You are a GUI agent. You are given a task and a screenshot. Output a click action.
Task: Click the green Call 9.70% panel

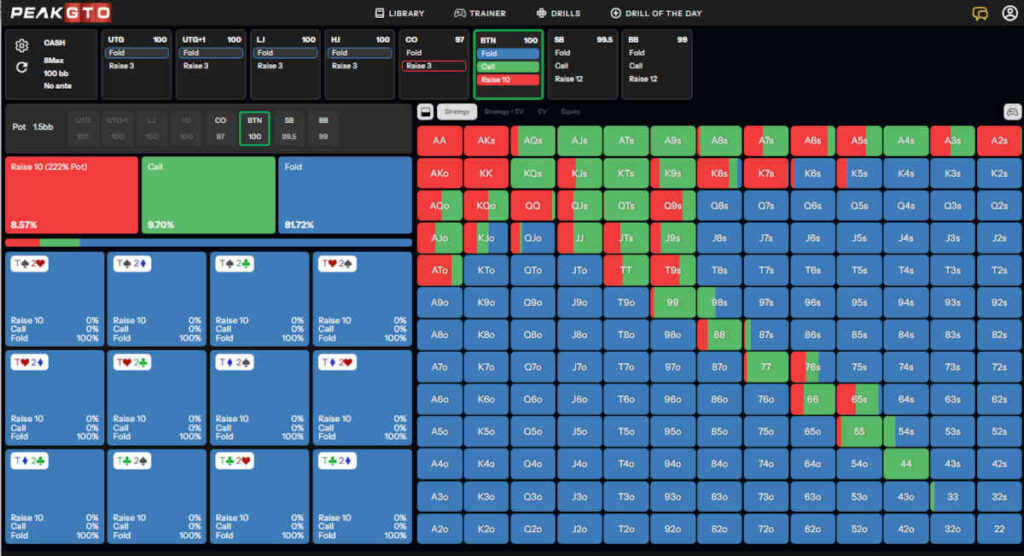click(208, 195)
